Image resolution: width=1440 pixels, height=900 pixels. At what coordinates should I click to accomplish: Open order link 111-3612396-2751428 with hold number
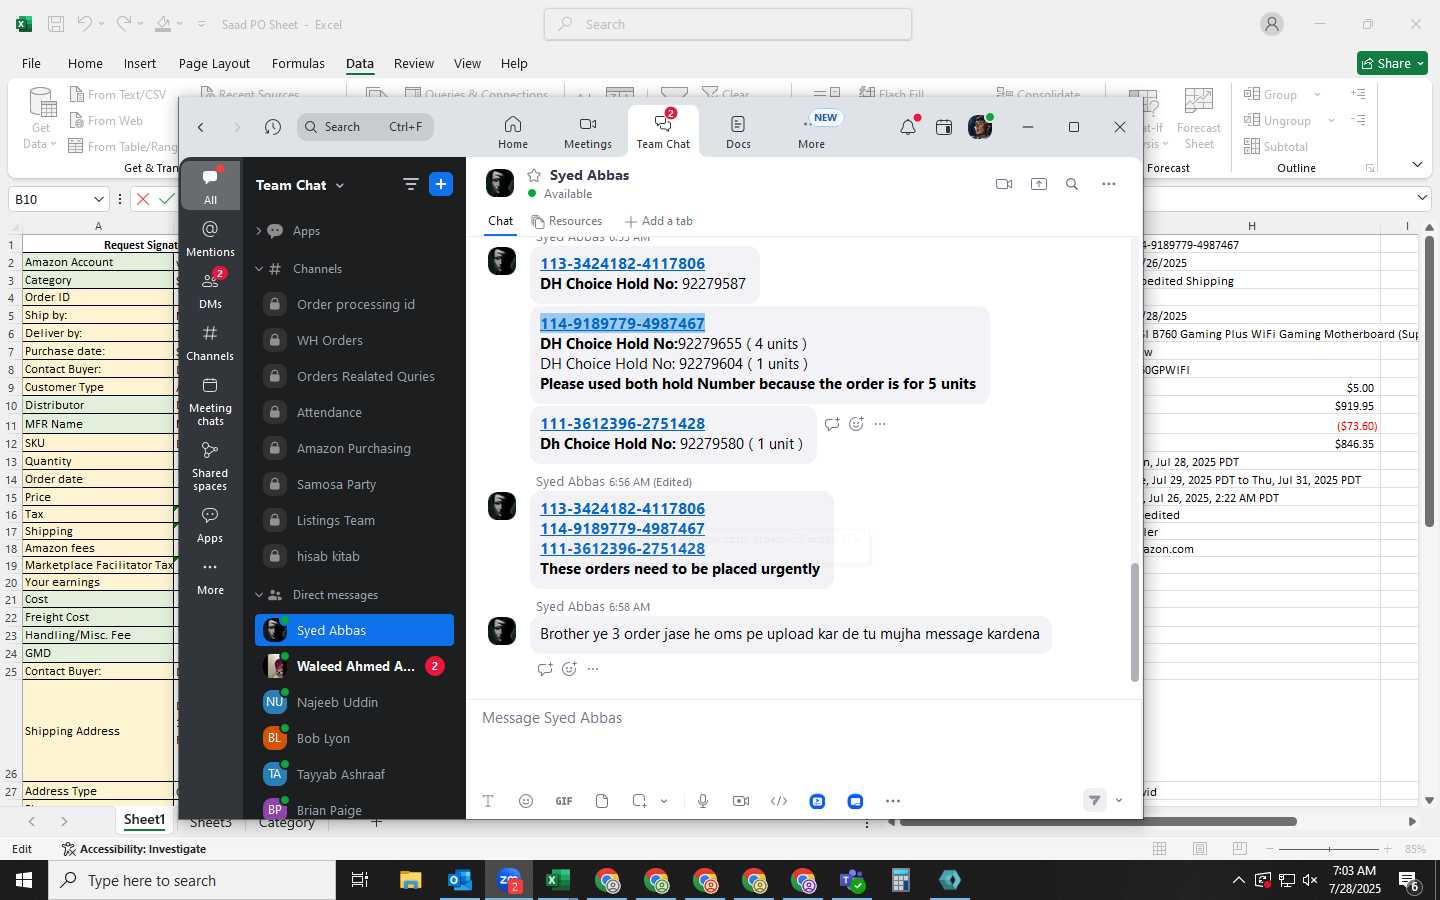click(622, 424)
